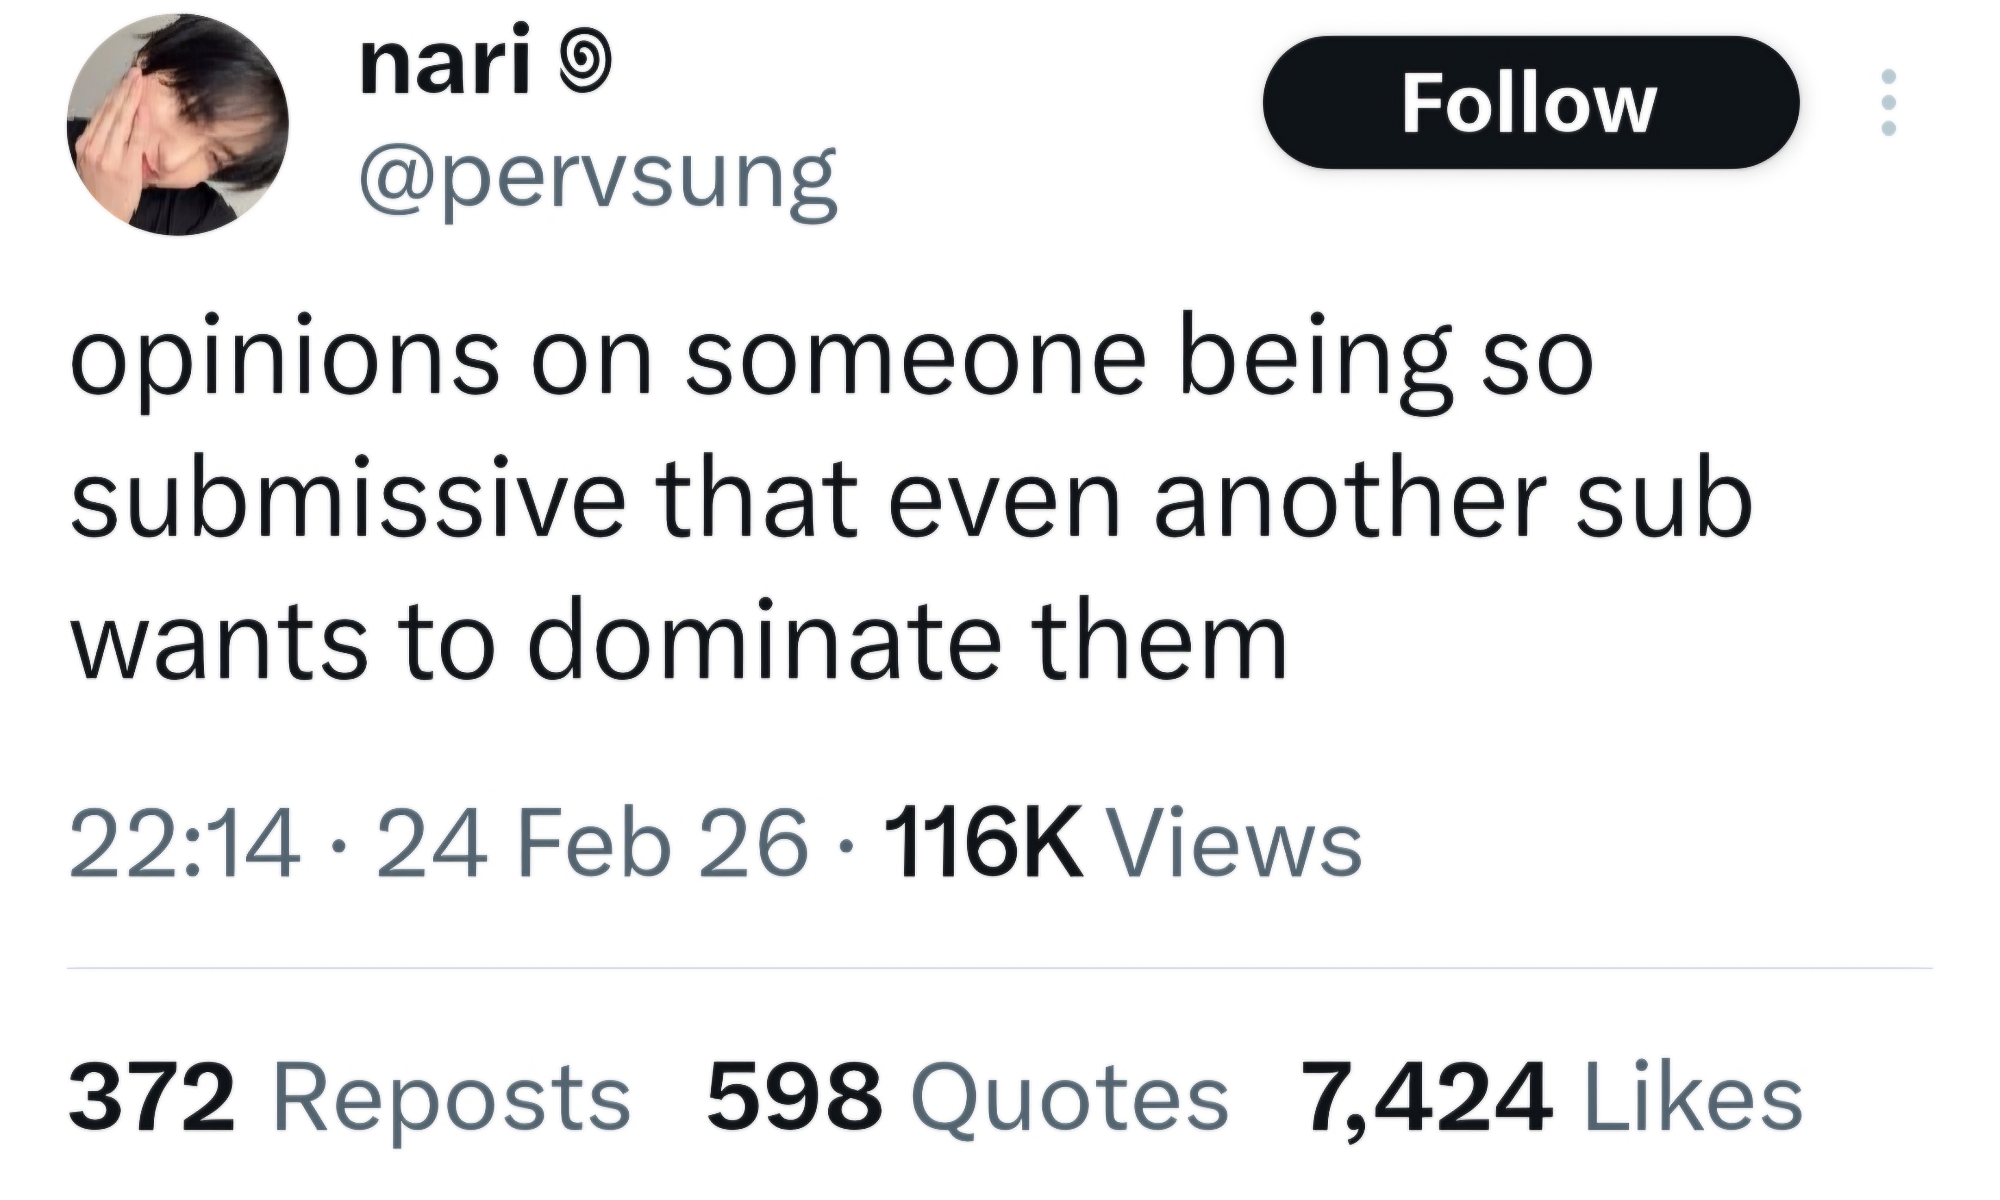The width and height of the screenshot is (2000, 1200).
Task: Click the Views label
Action: [x=1236, y=845]
